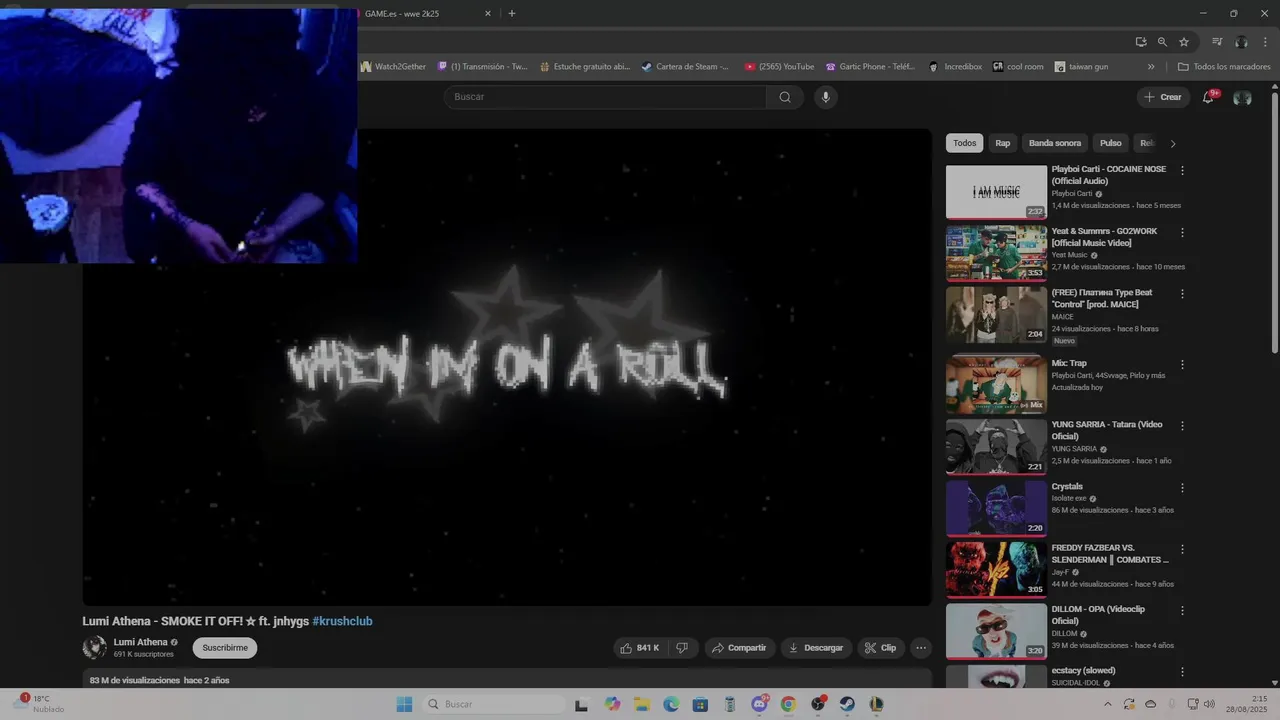Open Windows Start menu
This screenshot has width=1280, height=720.
click(404, 704)
